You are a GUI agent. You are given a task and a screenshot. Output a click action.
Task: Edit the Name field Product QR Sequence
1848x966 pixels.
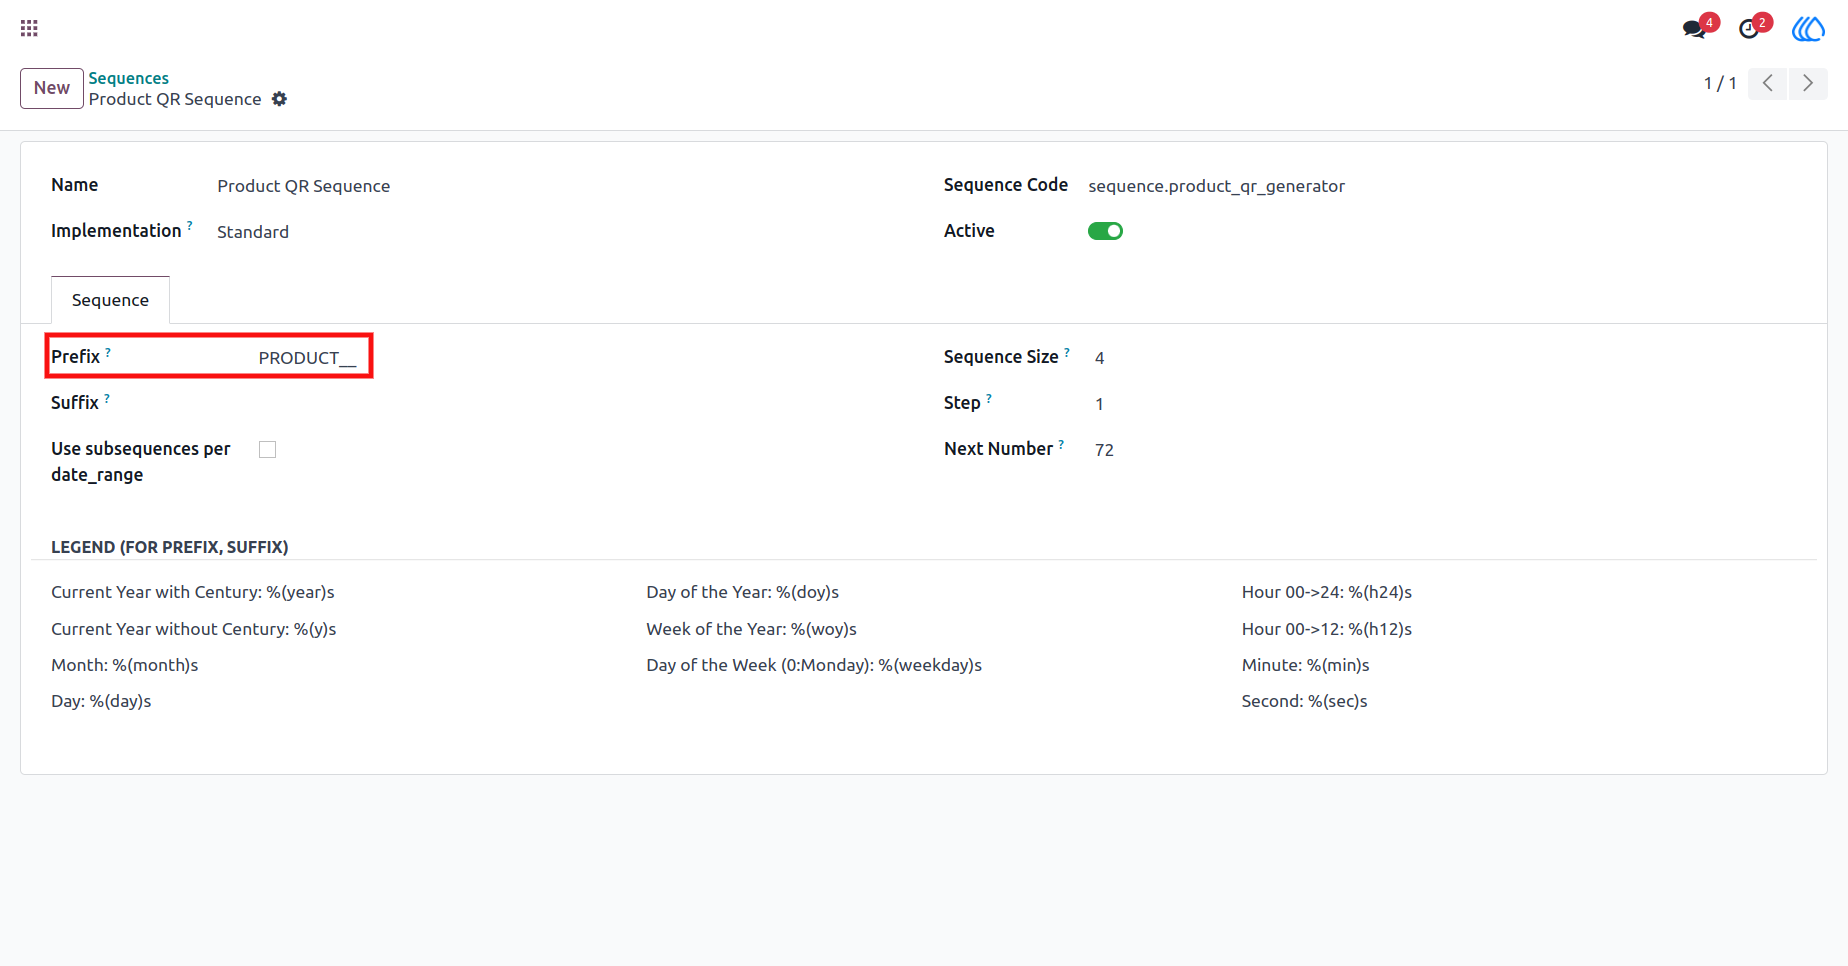[x=304, y=186]
